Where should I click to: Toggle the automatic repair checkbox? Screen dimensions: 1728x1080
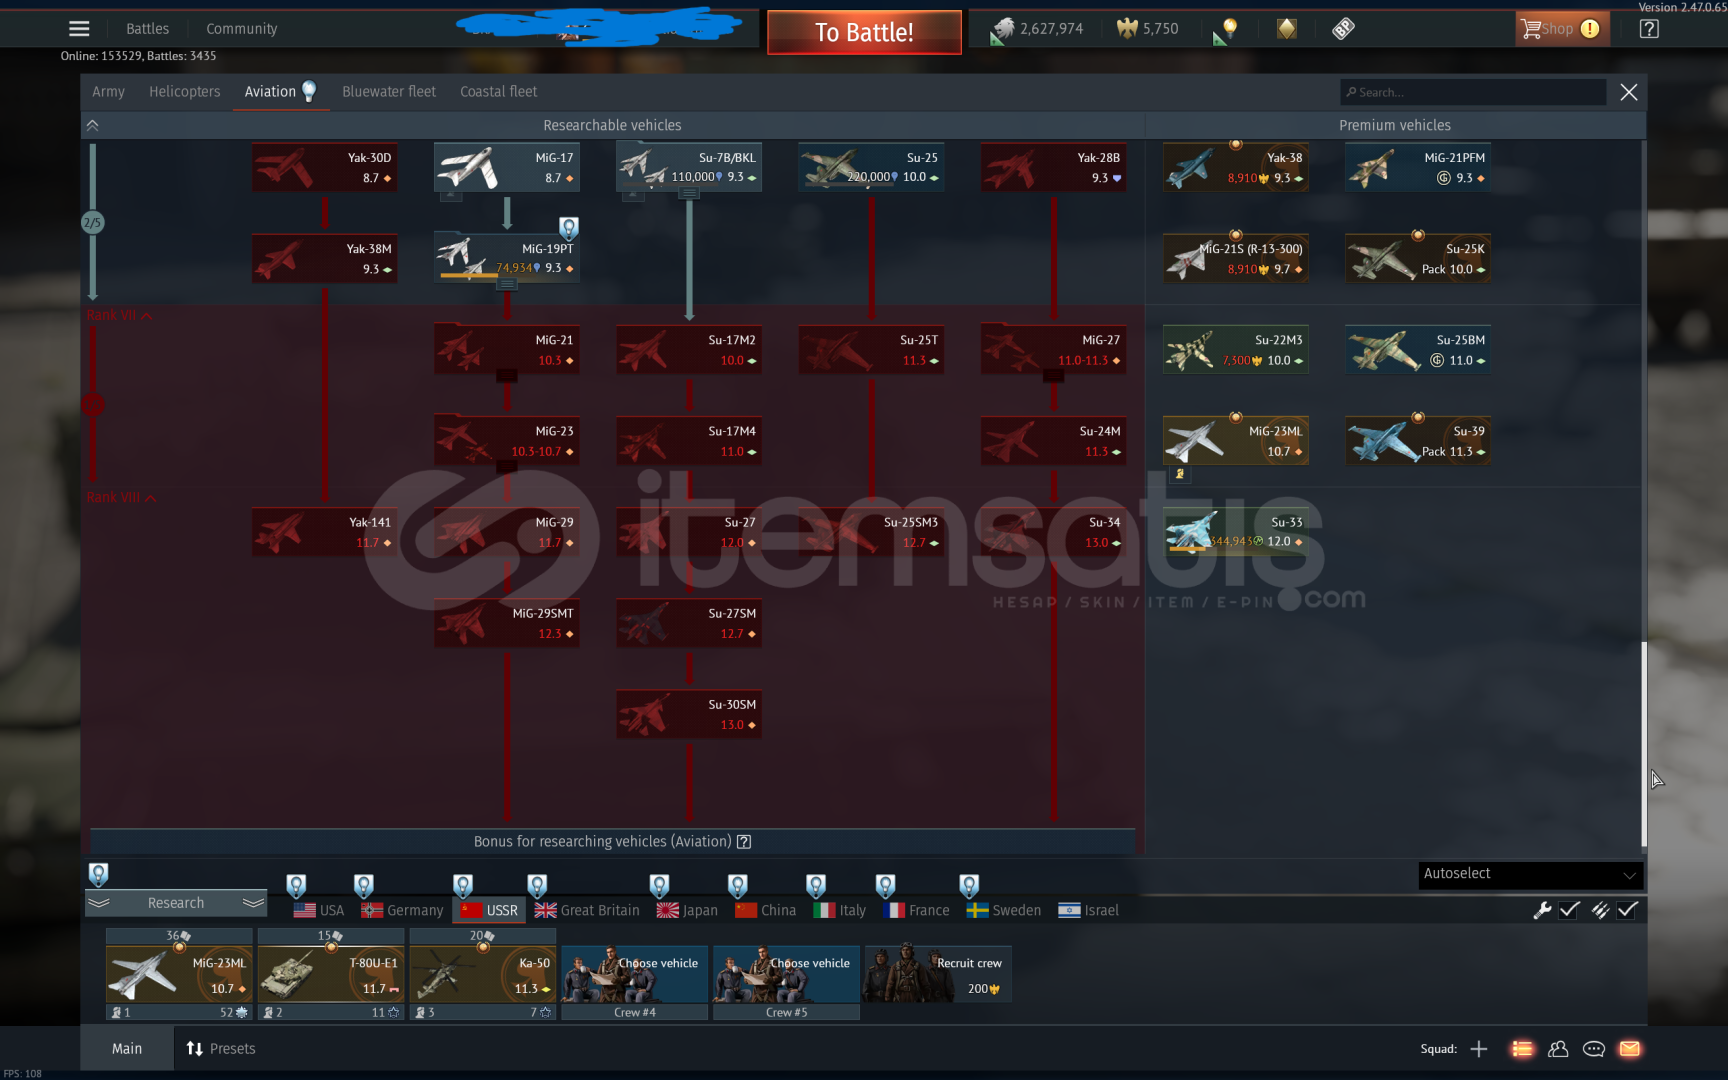[x=1570, y=910]
